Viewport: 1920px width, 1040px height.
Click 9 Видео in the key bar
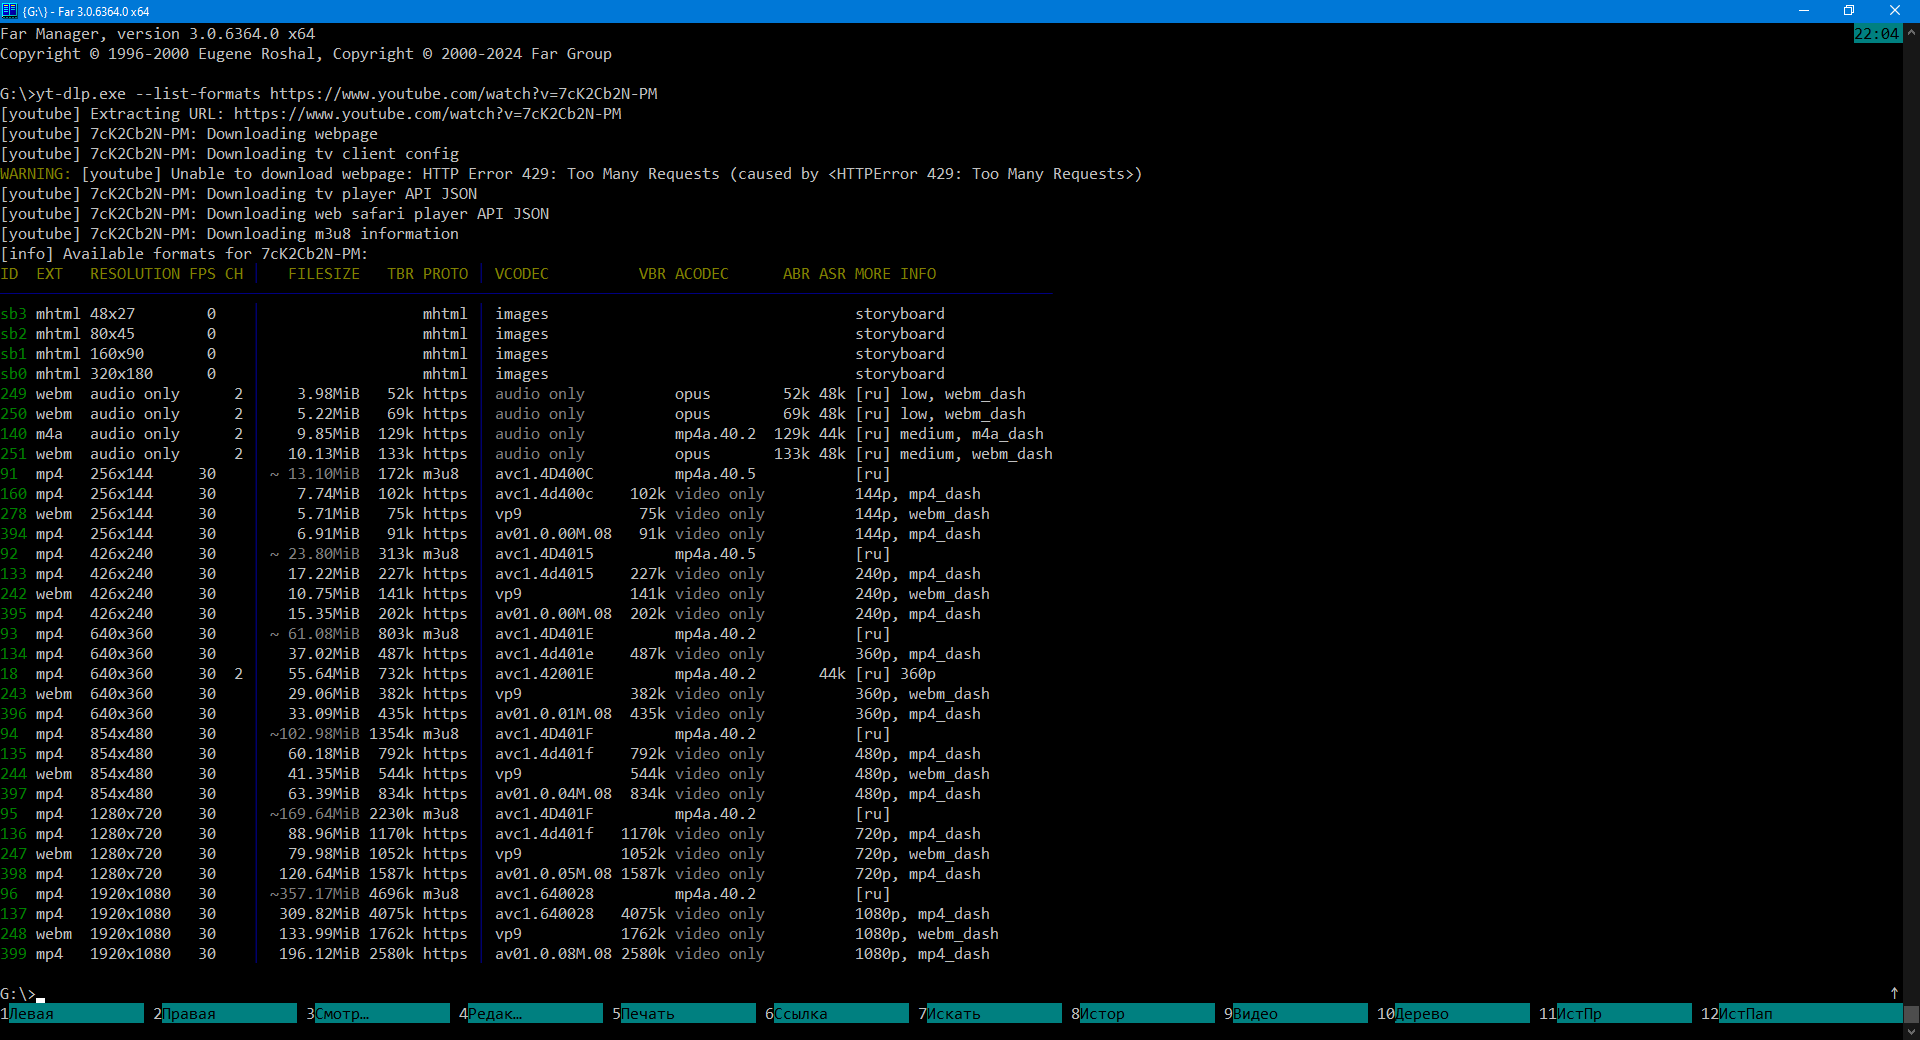(1299, 1014)
